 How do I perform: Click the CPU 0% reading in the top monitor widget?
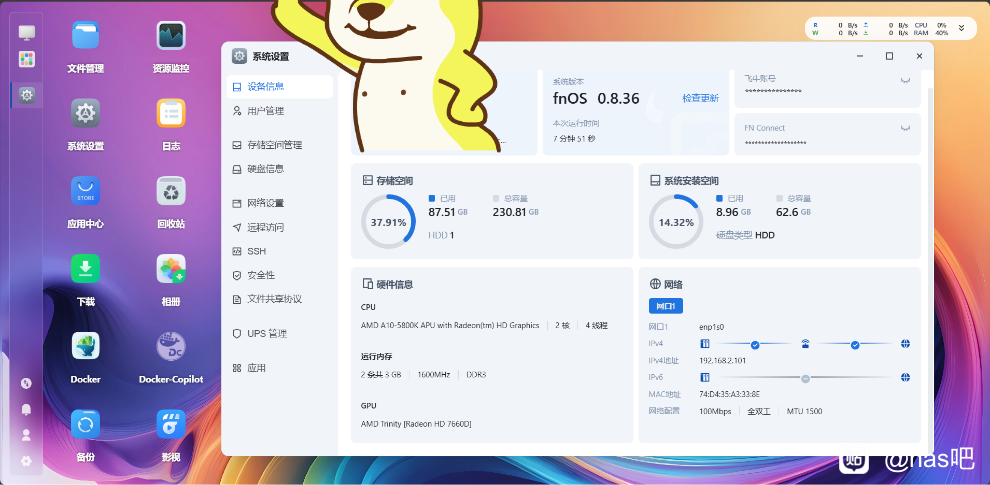[x=931, y=25]
